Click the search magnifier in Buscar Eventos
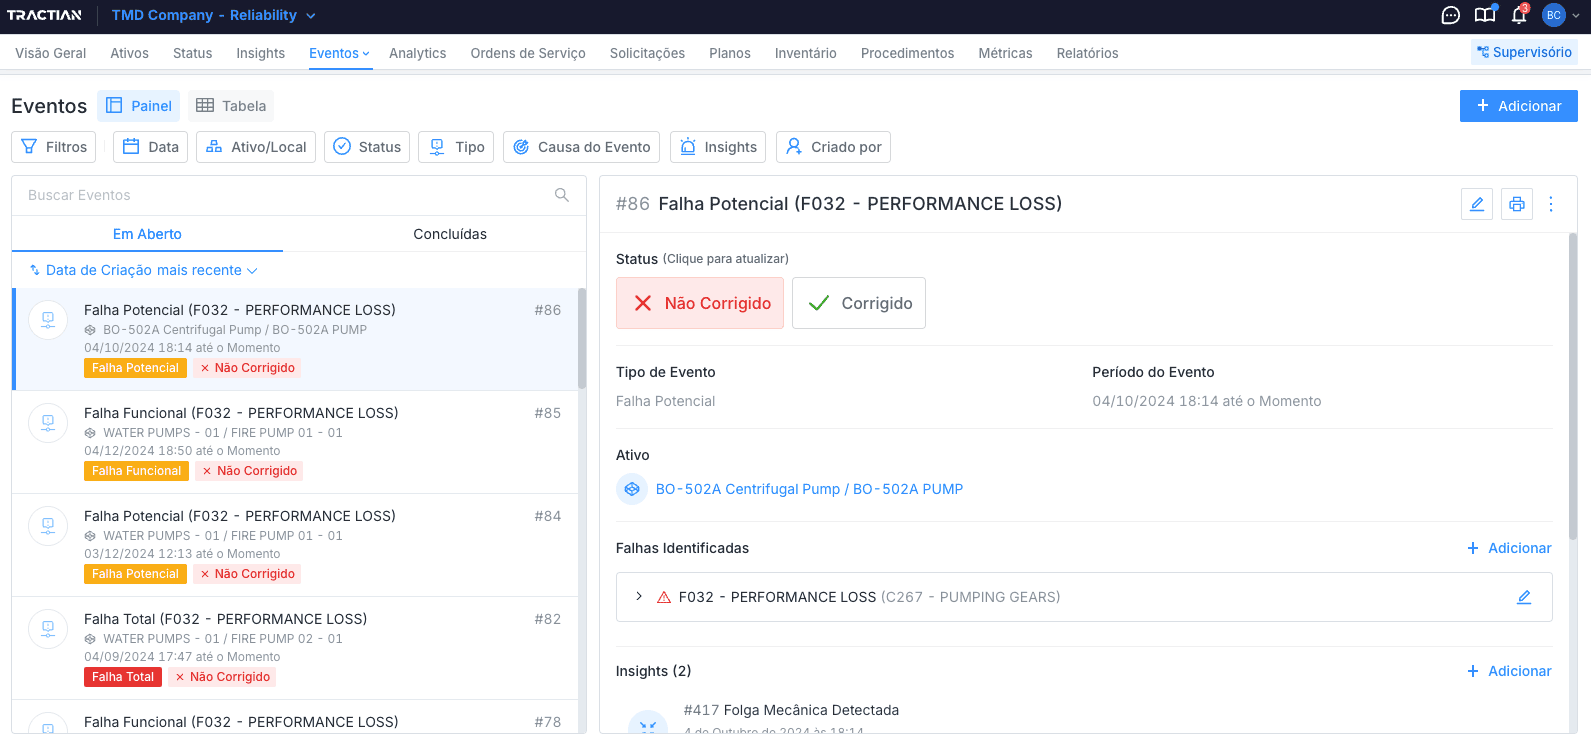 pyautogui.click(x=562, y=195)
